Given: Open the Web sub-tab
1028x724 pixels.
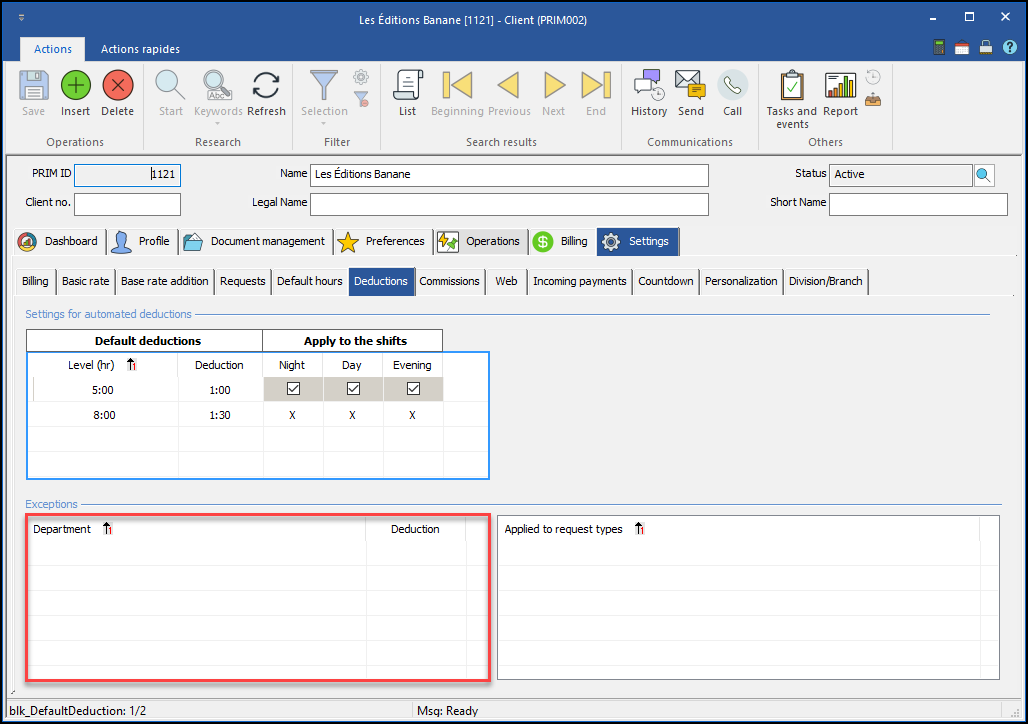Looking at the screenshot, I should pos(506,281).
